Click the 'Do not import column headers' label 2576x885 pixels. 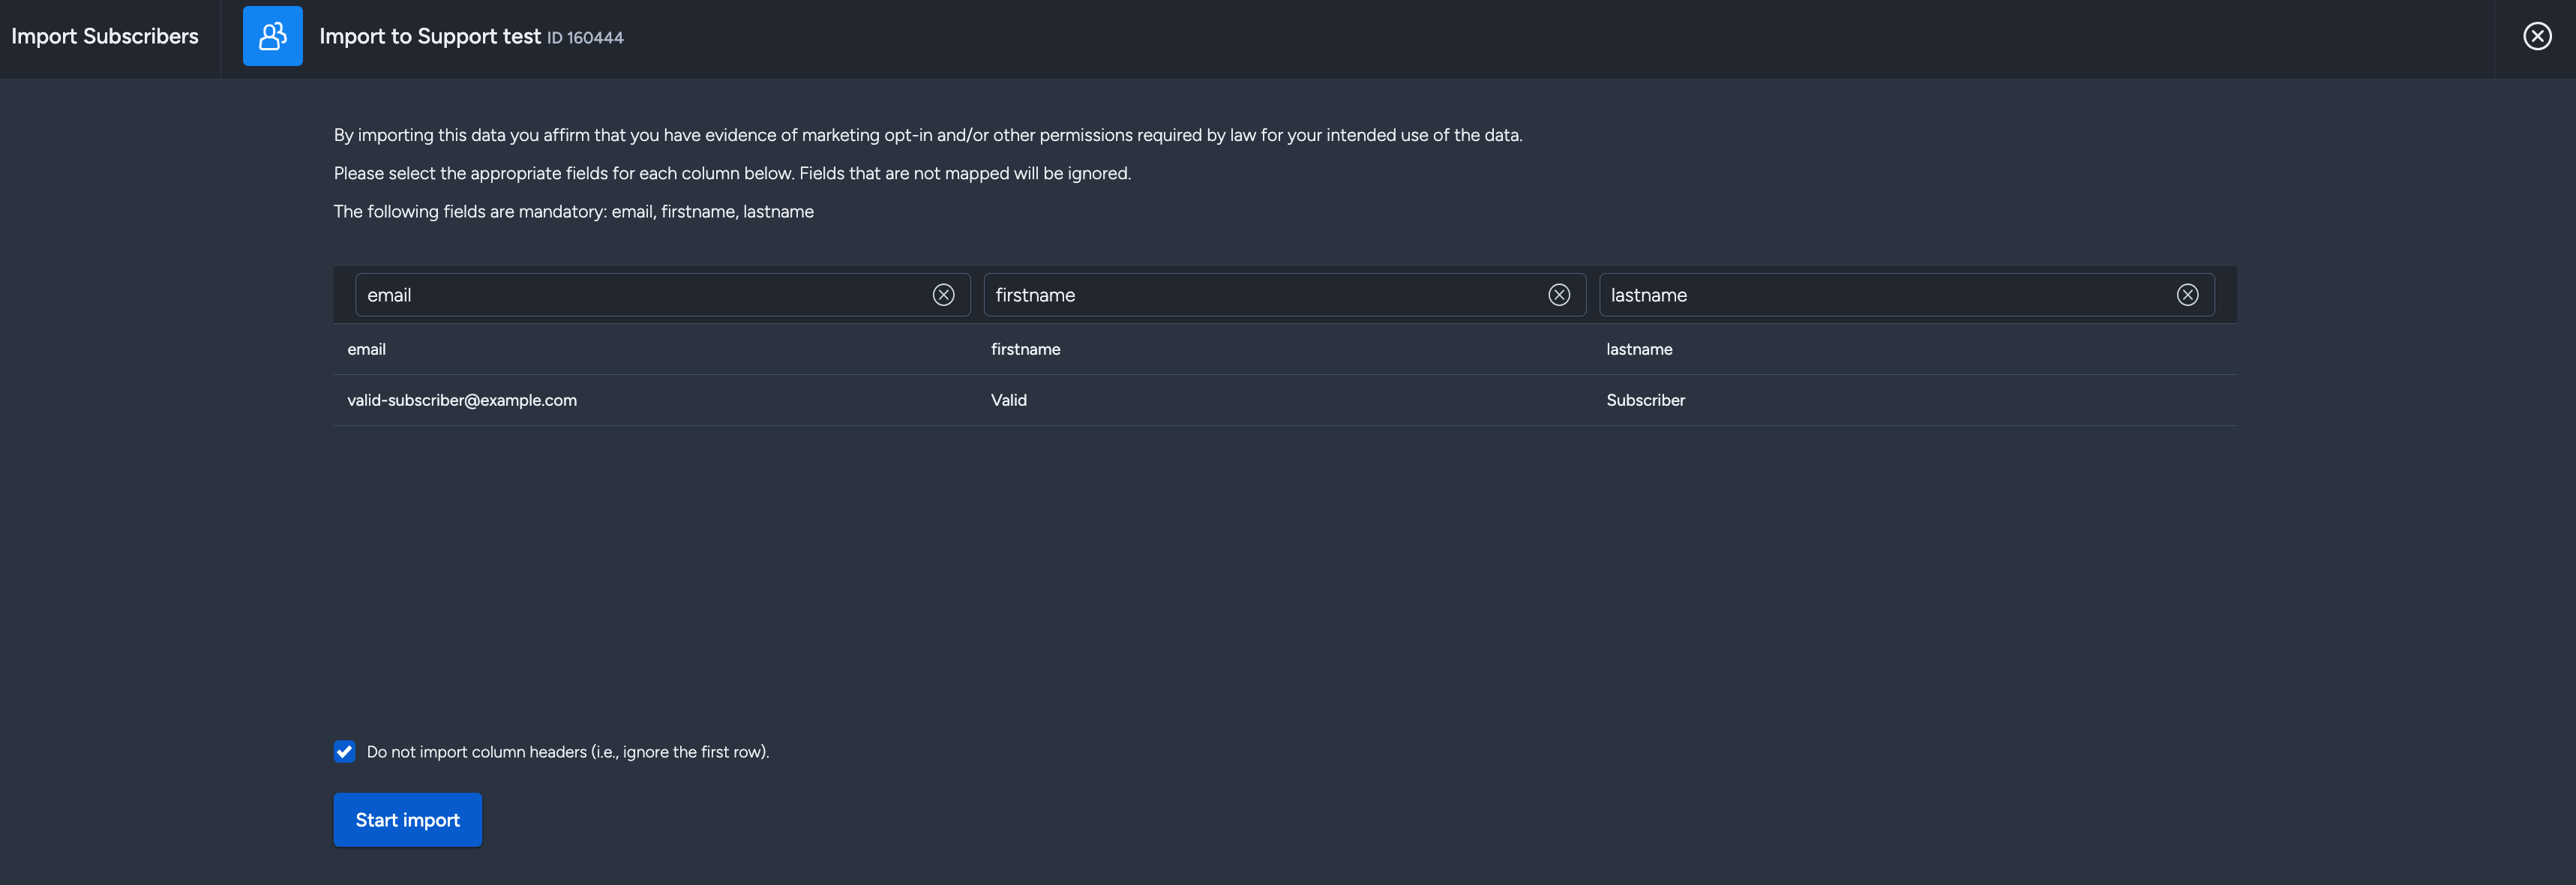click(x=568, y=752)
